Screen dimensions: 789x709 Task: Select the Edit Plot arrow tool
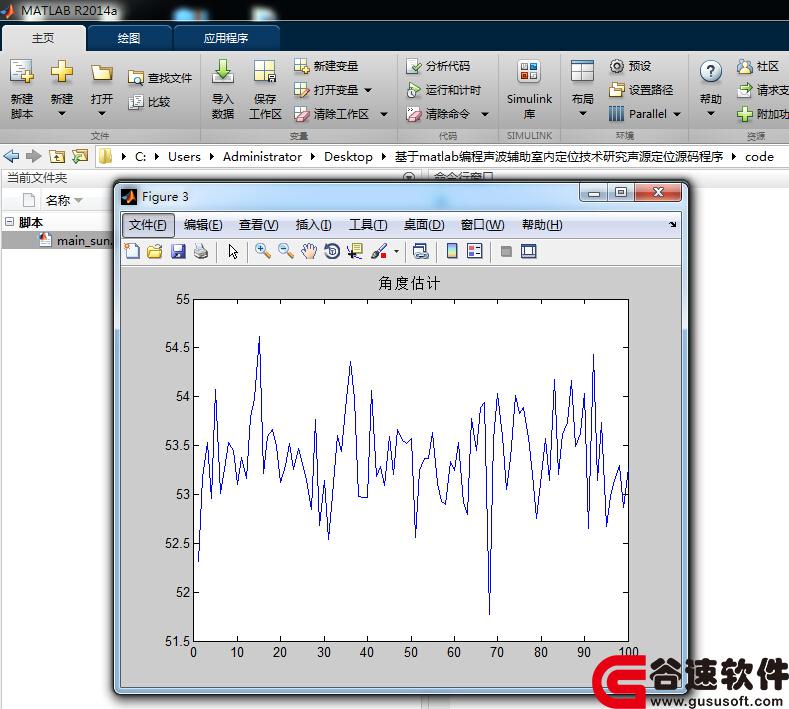coord(233,251)
